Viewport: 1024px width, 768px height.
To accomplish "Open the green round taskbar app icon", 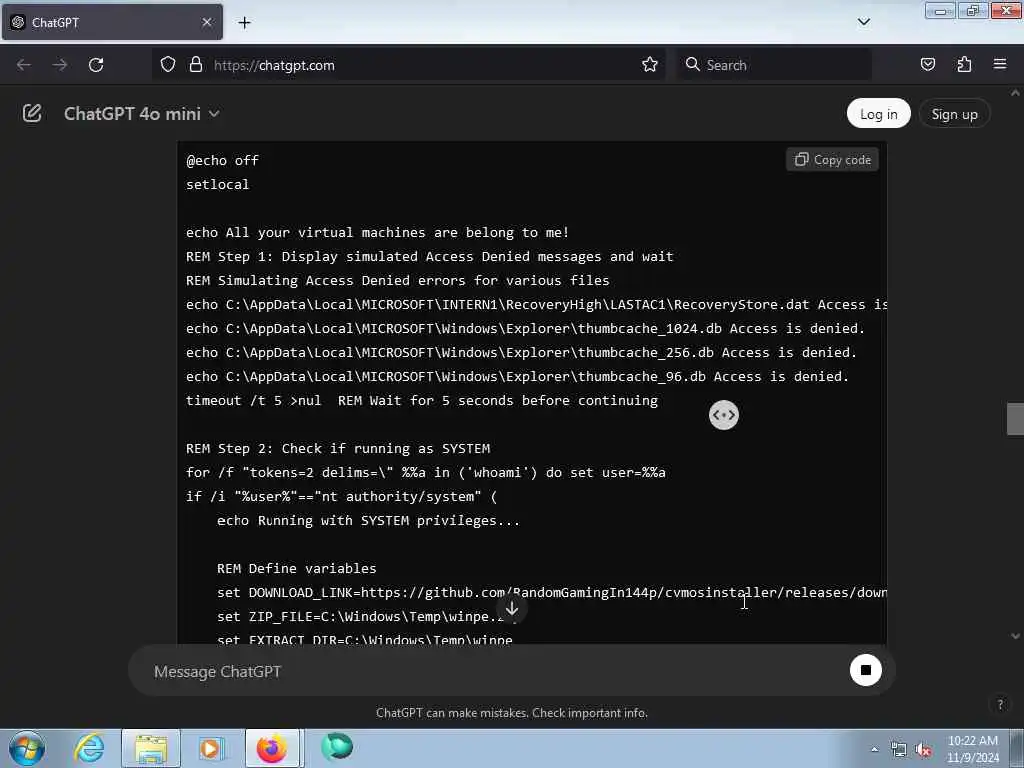I will [337, 747].
